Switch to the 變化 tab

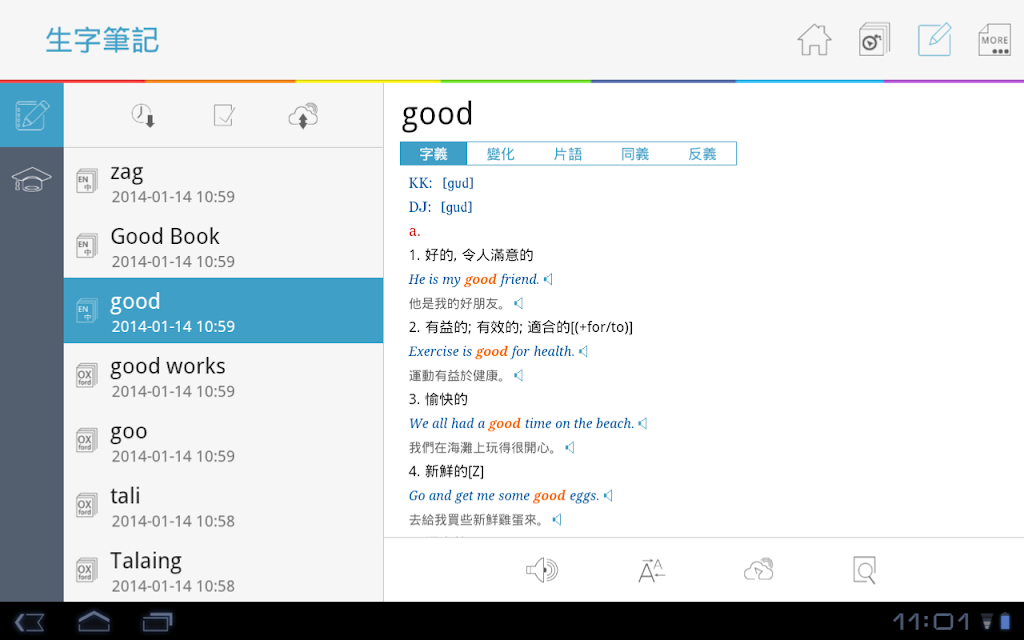point(501,154)
